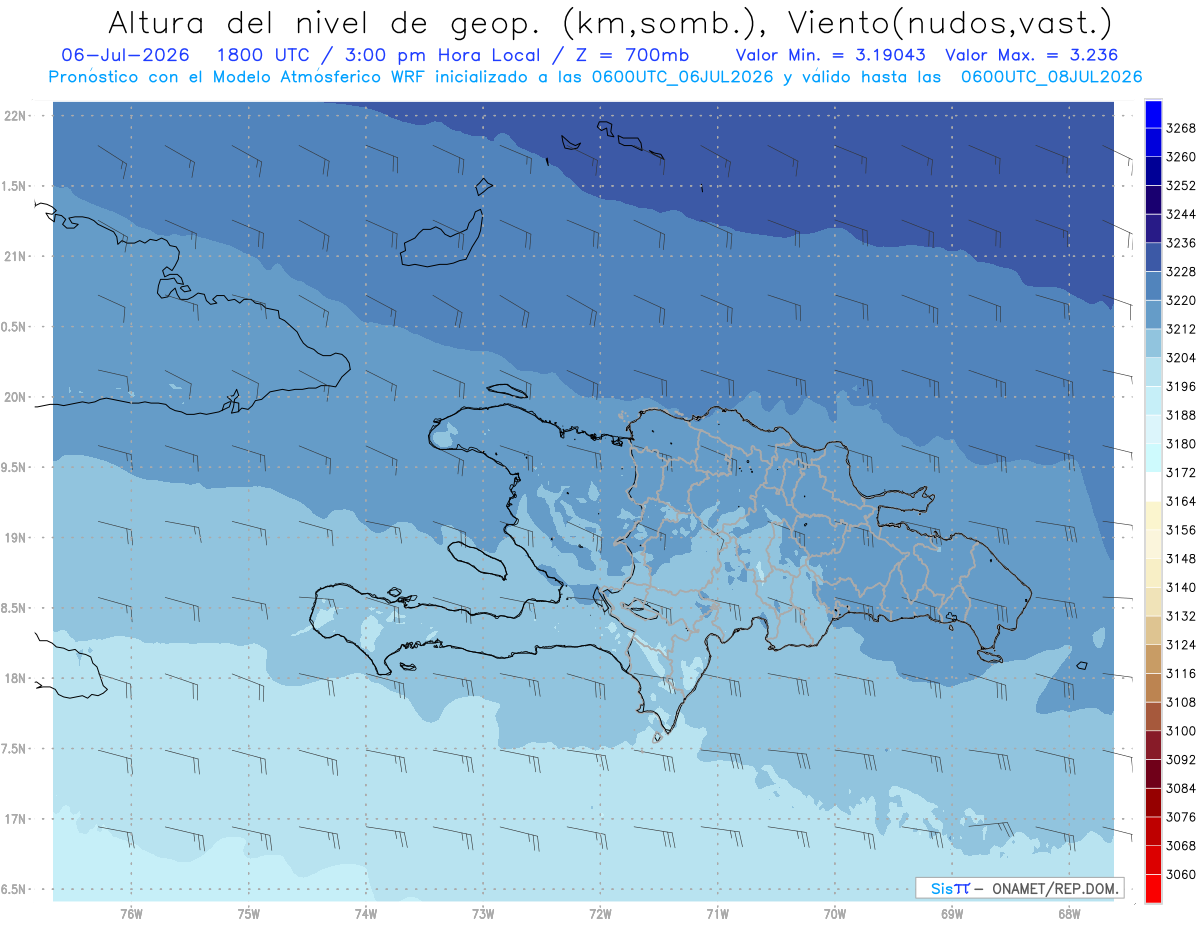
Task: Click the "70W" longitude axis label
Action: (x=835, y=914)
